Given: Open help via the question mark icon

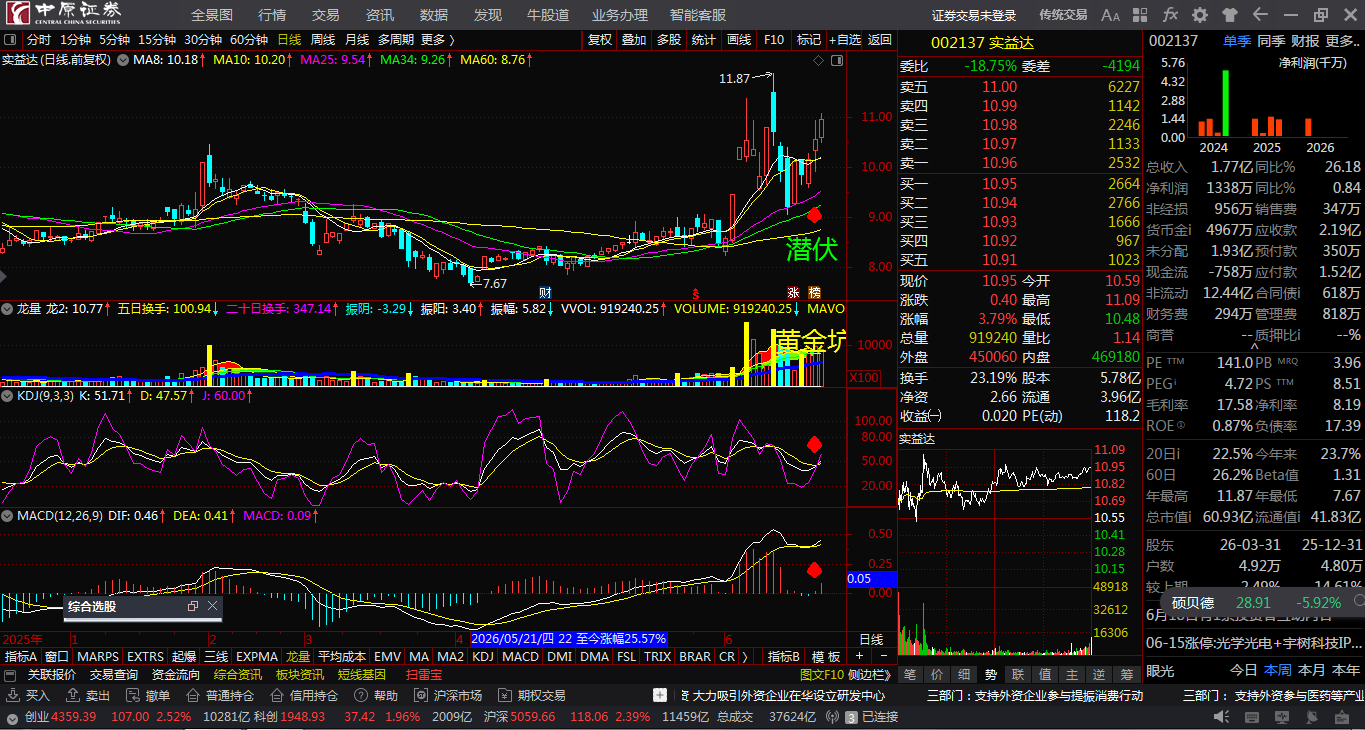Looking at the screenshot, I should coord(361,695).
